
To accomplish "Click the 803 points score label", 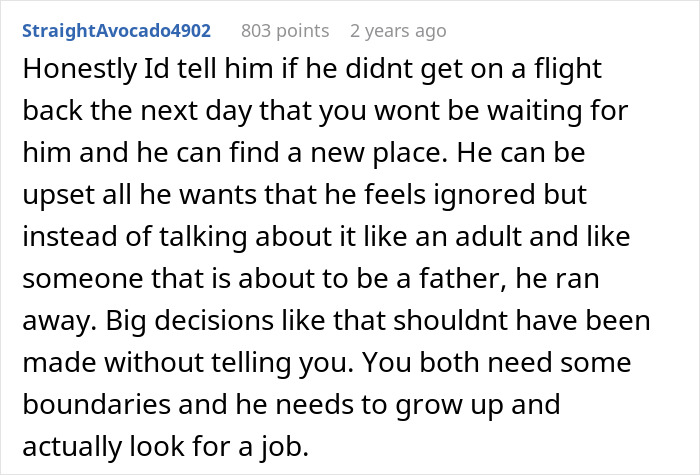I will pos(285,31).
